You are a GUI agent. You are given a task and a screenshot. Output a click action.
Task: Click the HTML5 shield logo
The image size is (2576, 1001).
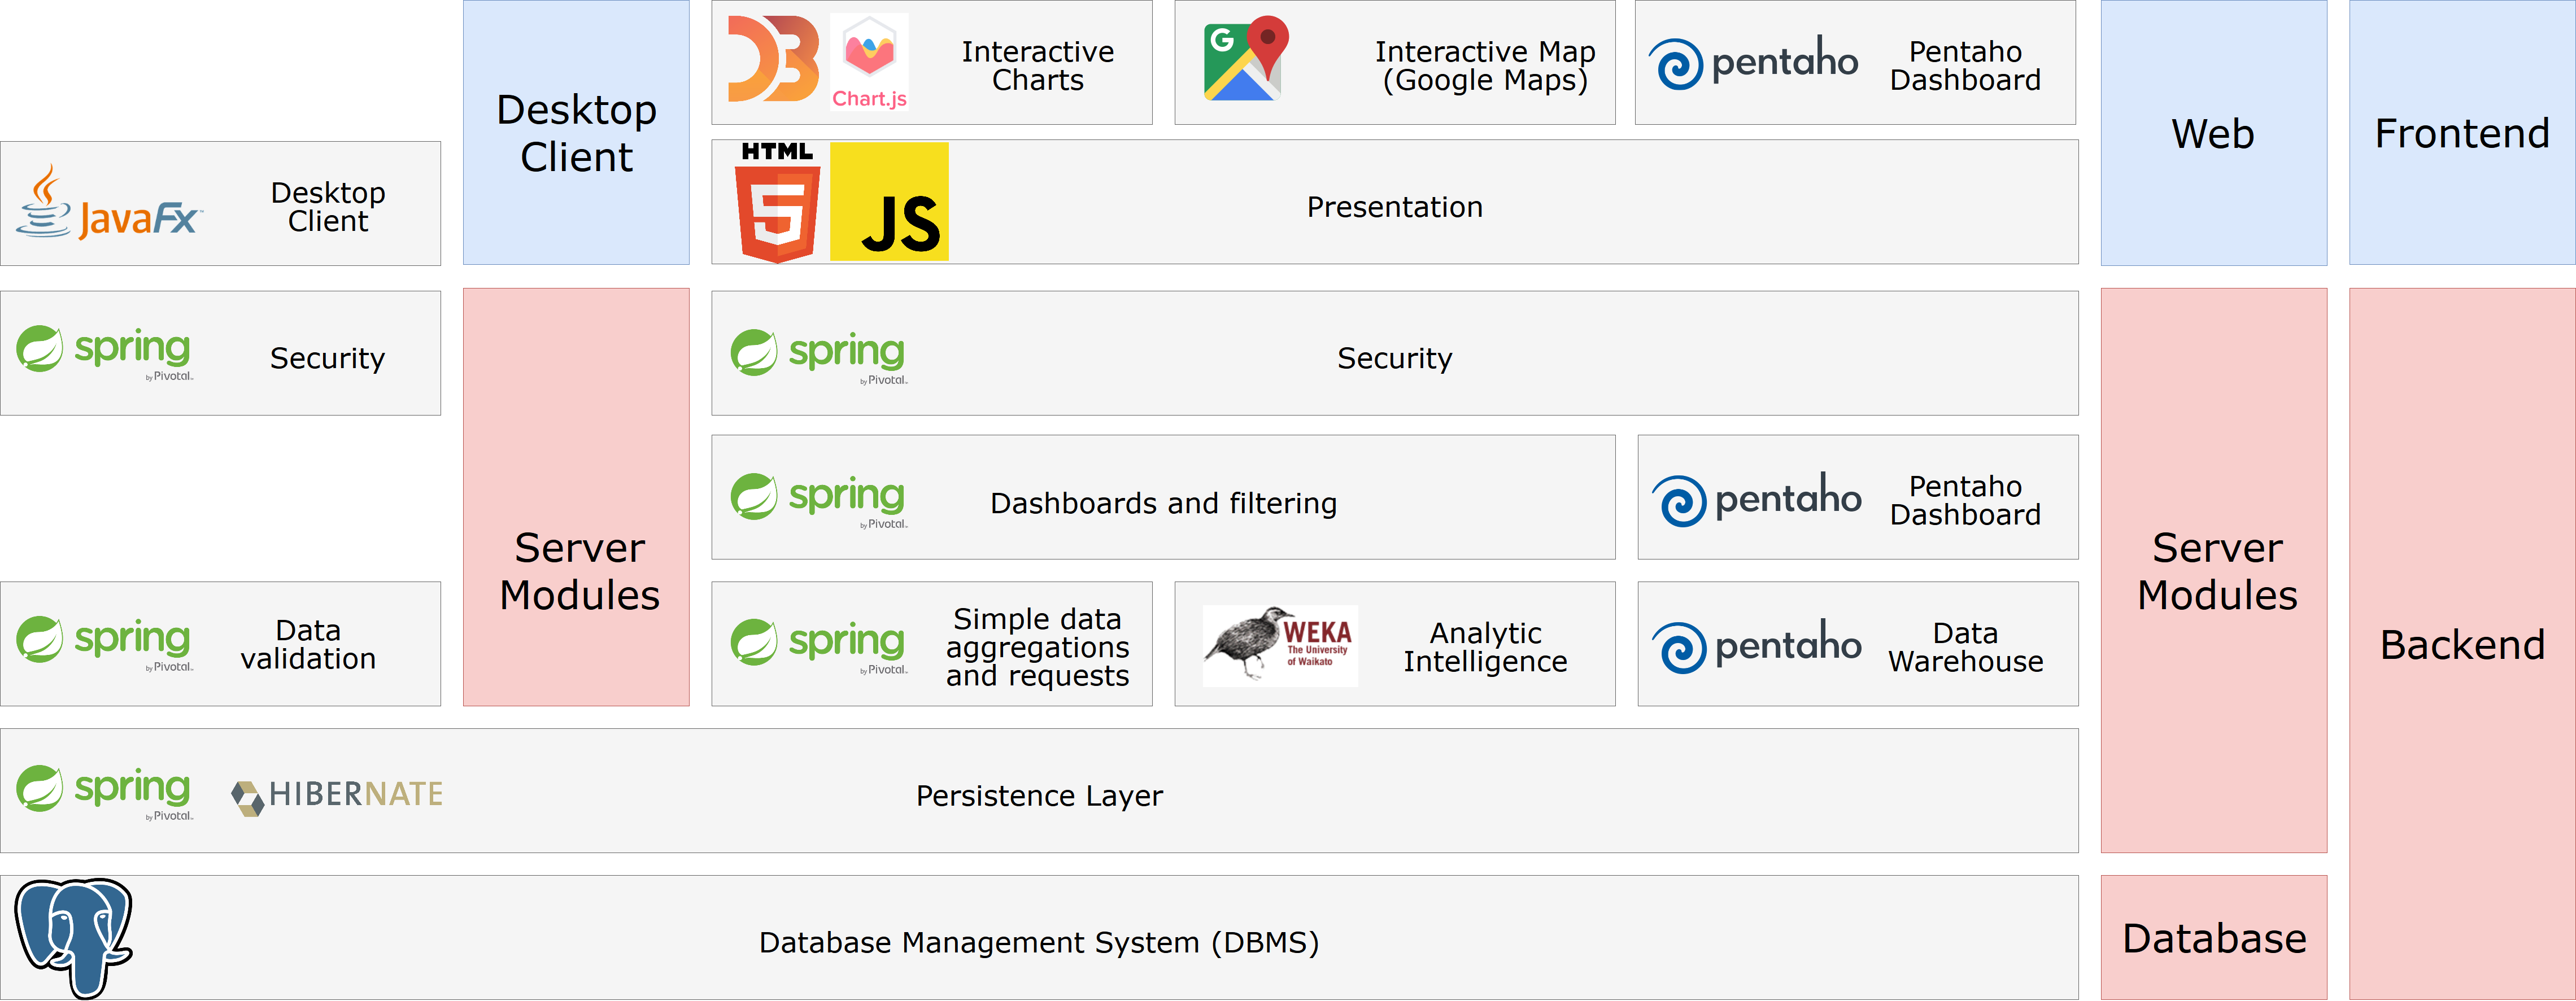tap(777, 203)
